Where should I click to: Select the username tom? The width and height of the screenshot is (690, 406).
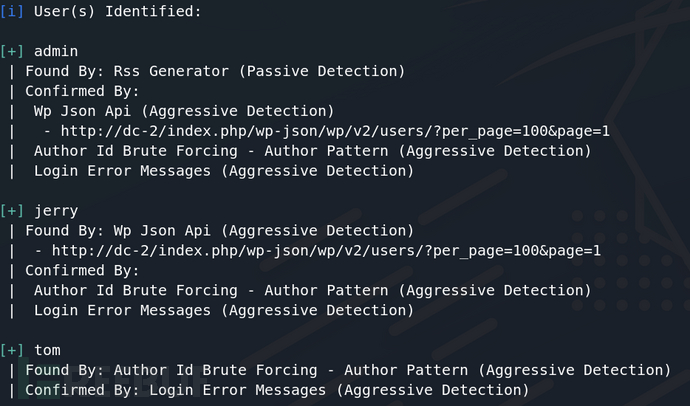tap(47, 350)
